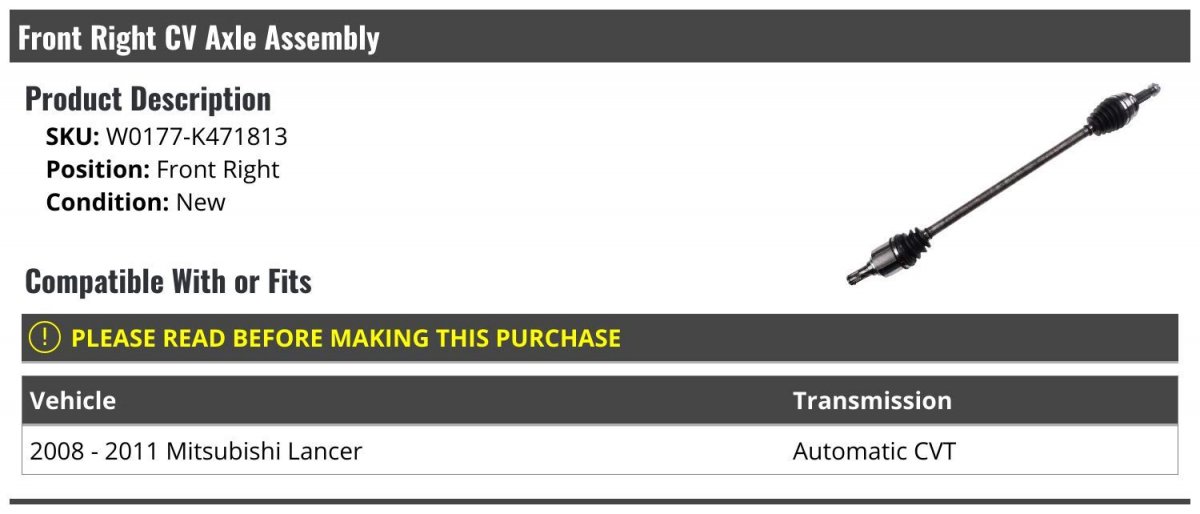Viewport: 1200px width, 514px height.
Task: Click the upper CV joint boot in the photo
Action: point(1110,112)
